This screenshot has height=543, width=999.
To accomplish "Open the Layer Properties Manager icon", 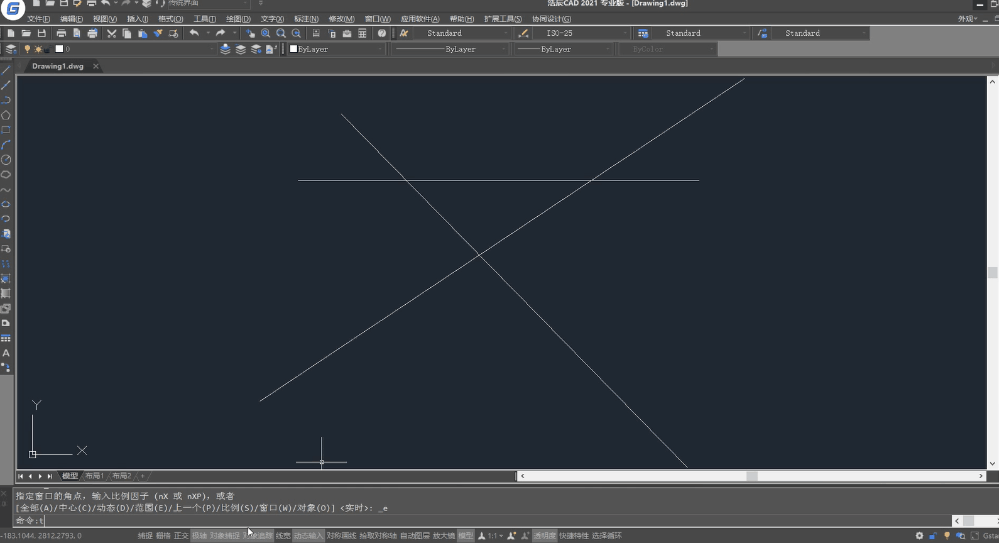I will click(11, 49).
